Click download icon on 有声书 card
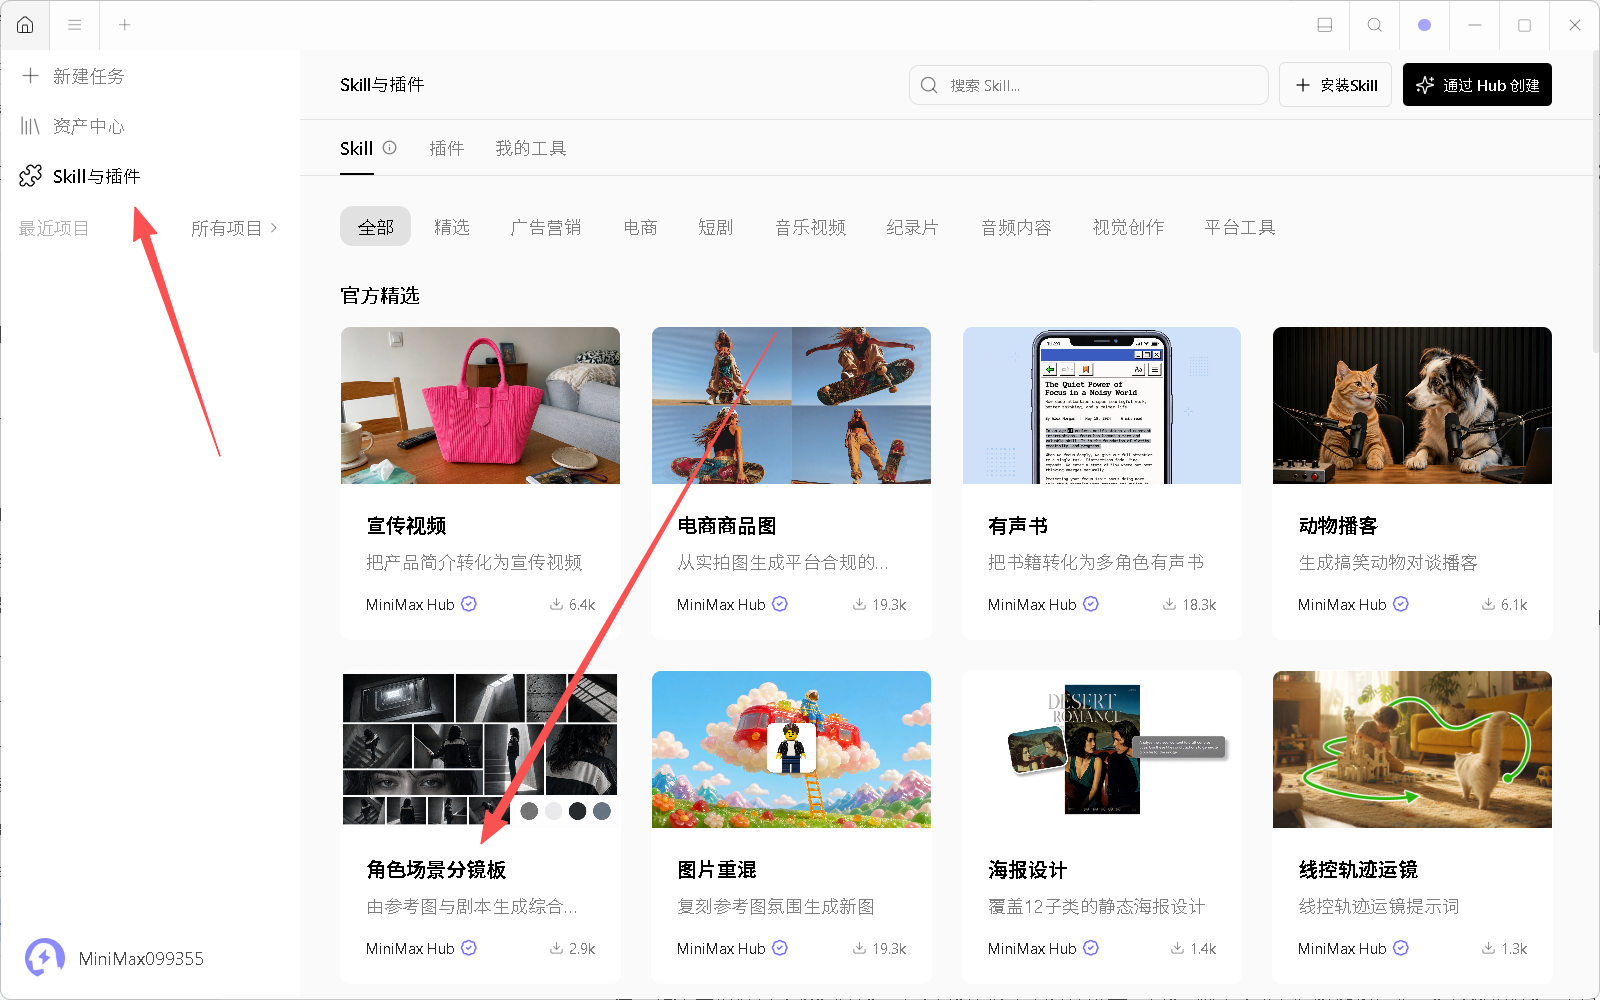 [x=1169, y=604]
